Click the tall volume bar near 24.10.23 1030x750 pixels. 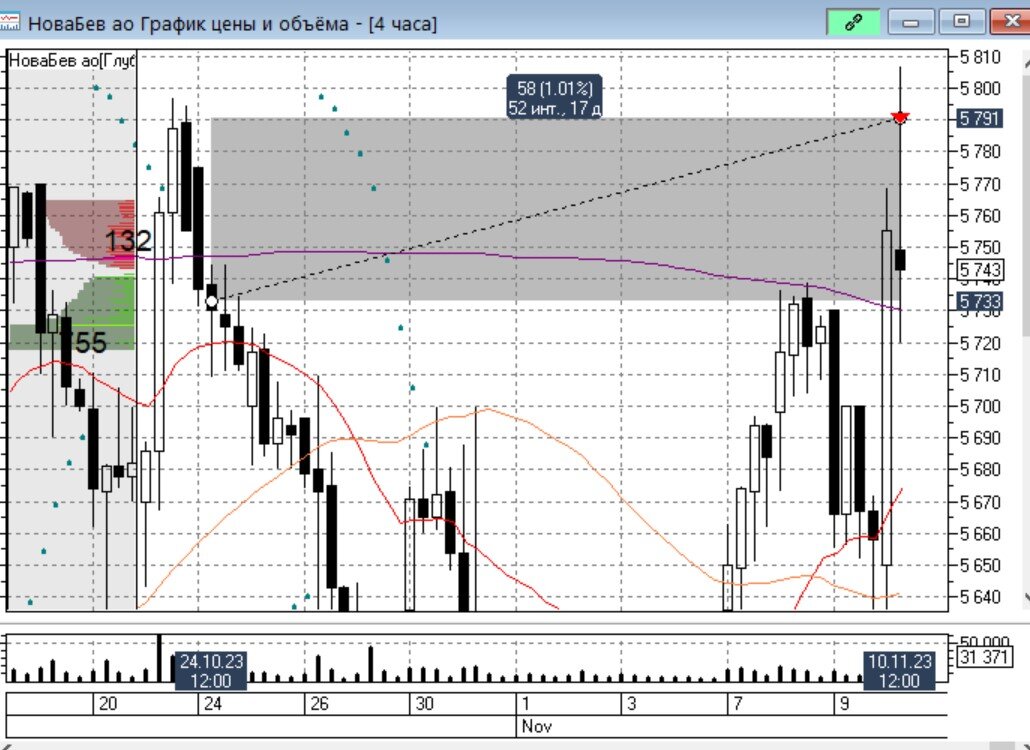click(159, 658)
